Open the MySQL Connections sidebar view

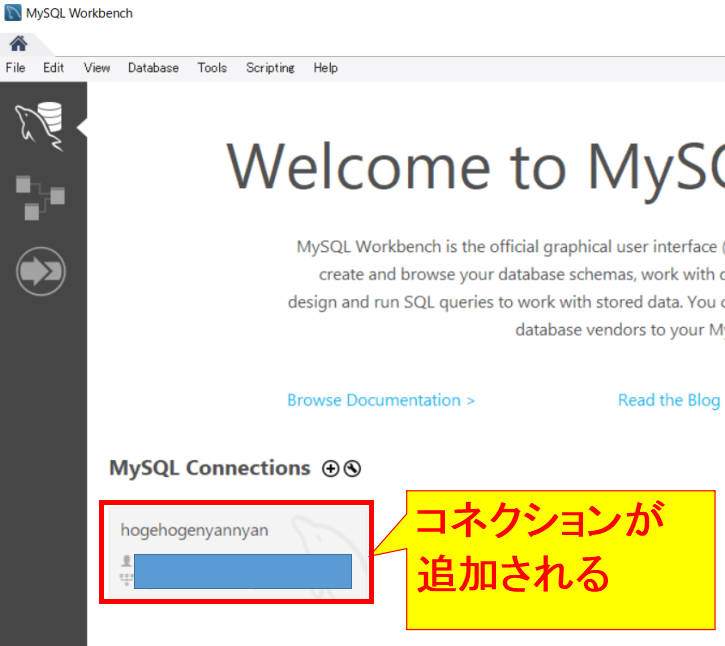[40, 125]
